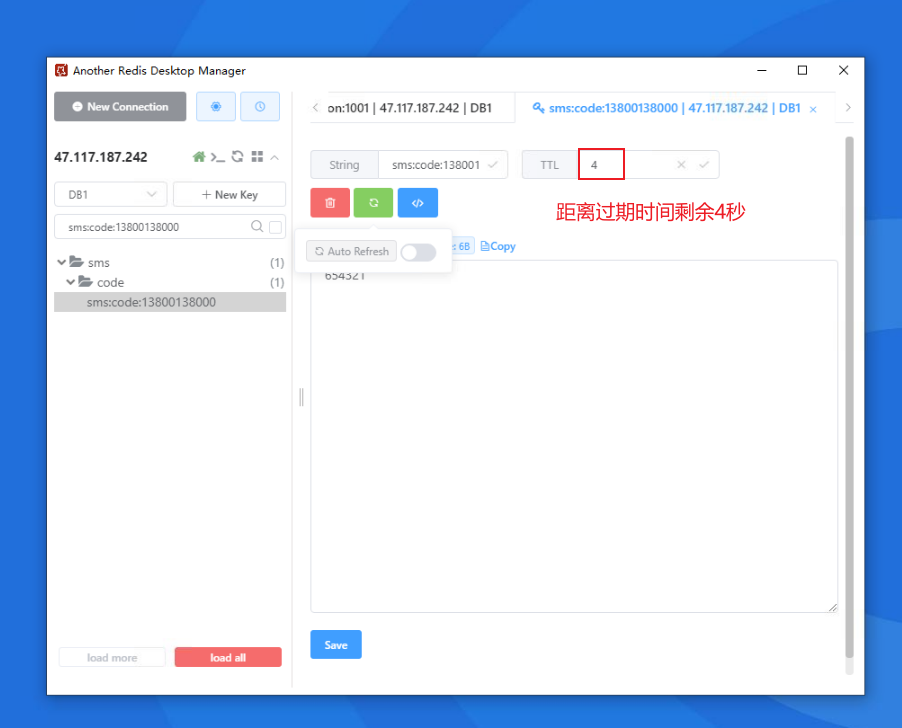Open the Redis console terminal icon
902x728 pixels.
[x=217, y=157]
